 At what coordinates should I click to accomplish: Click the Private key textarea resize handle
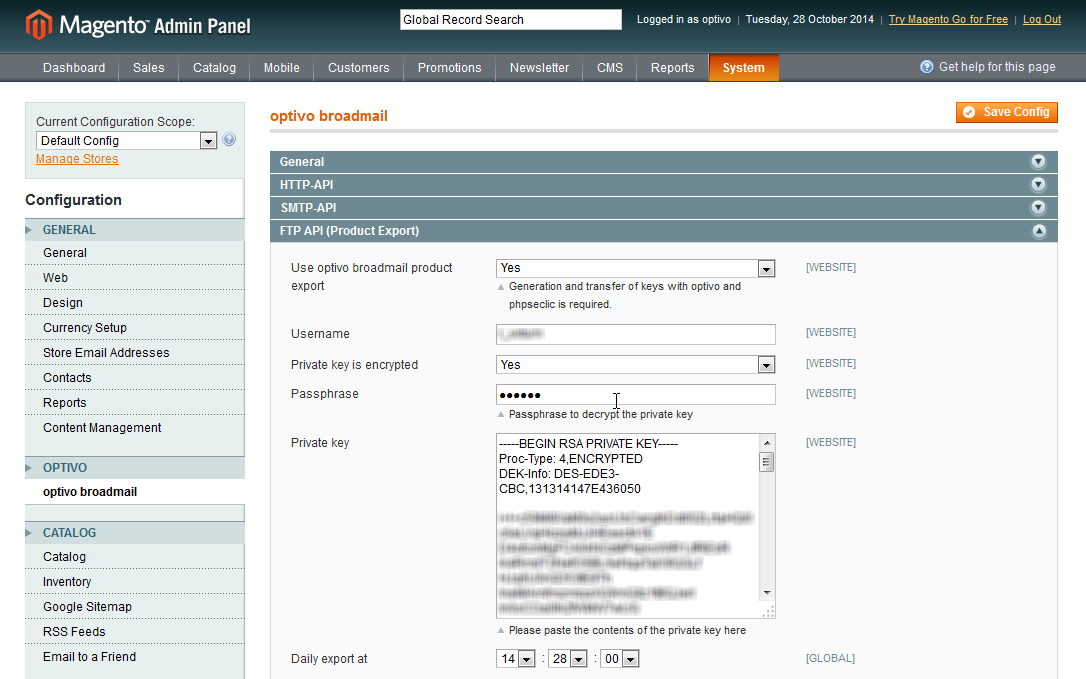tap(768, 612)
